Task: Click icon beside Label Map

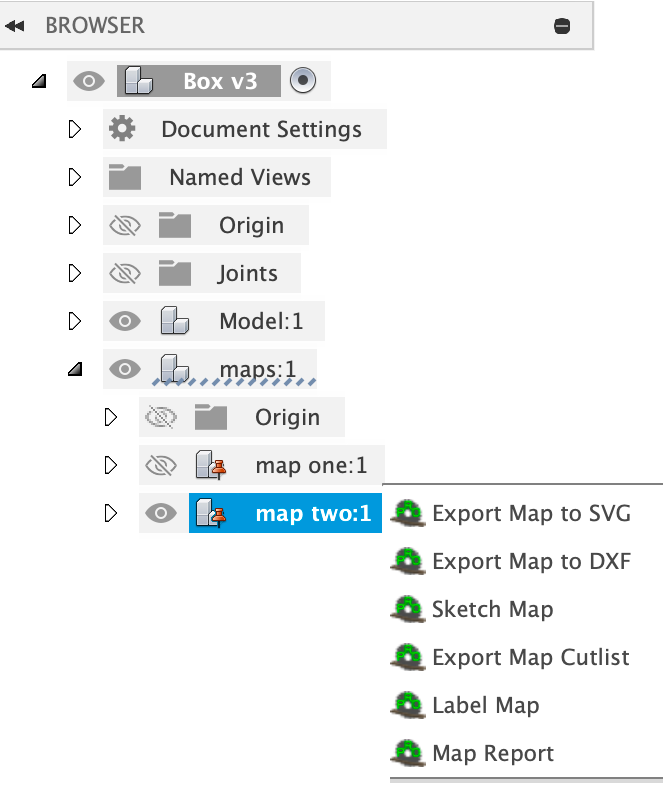Action: (408, 705)
